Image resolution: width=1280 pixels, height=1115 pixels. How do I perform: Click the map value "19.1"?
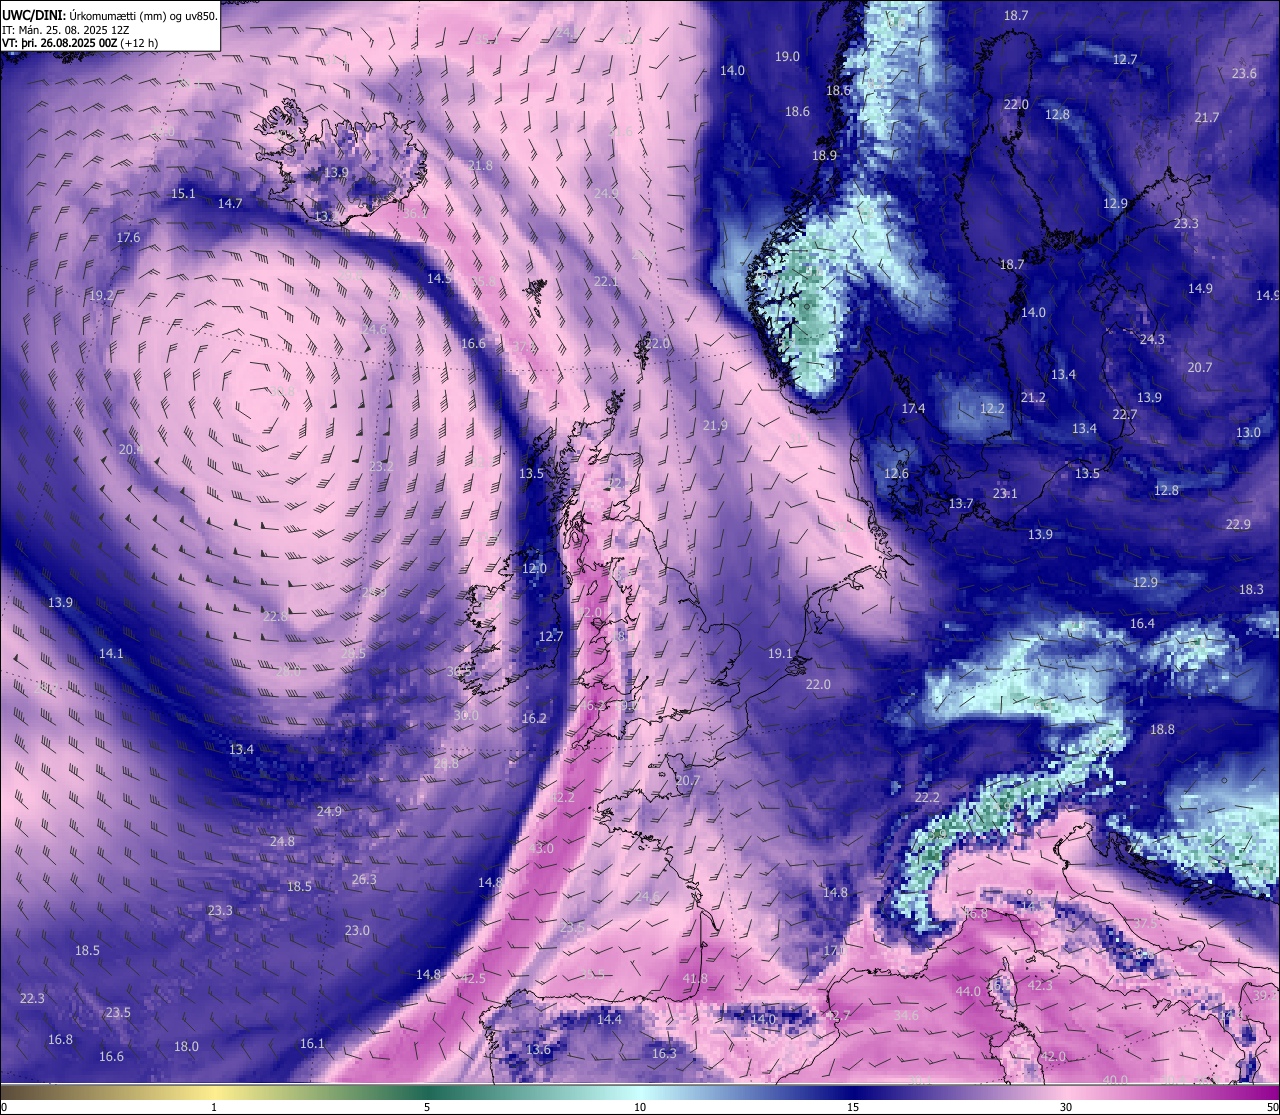[780, 654]
